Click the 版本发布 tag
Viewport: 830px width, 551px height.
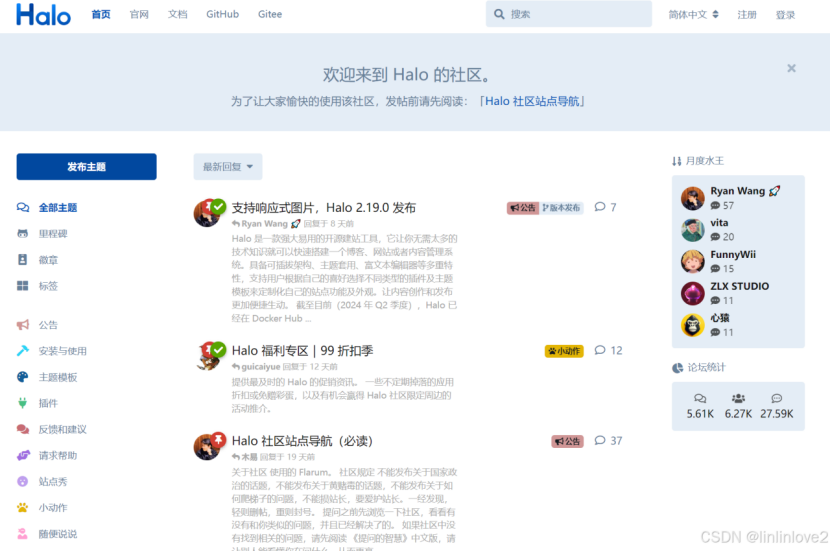pos(561,207)
